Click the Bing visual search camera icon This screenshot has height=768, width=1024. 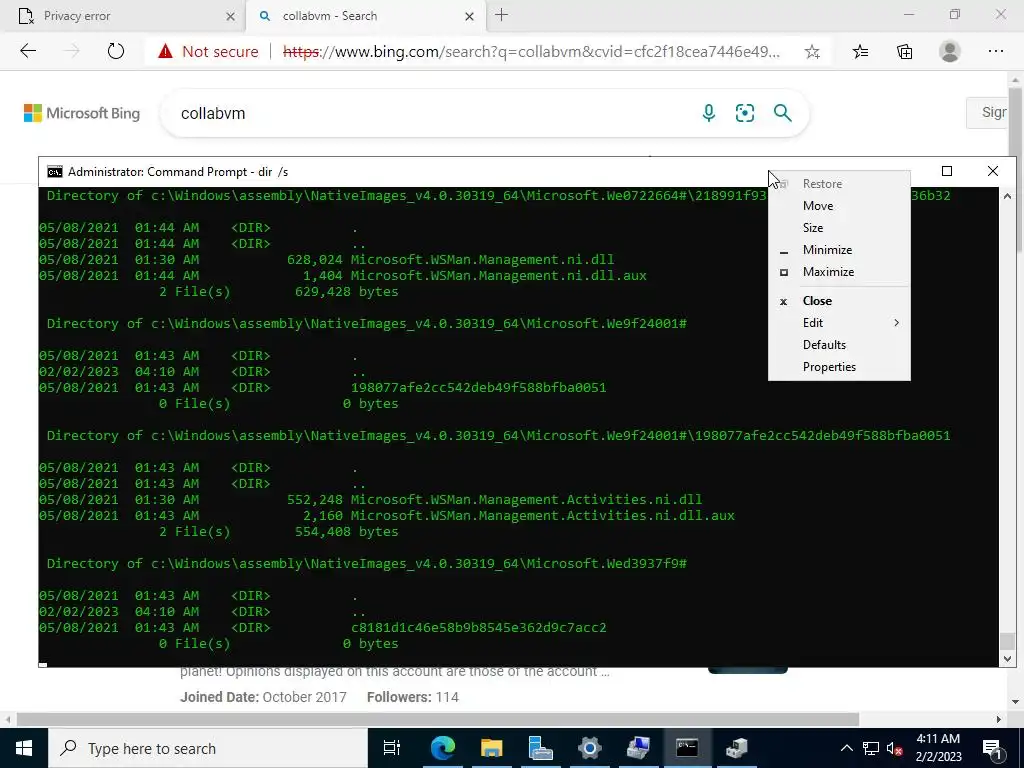click(744, 113)
